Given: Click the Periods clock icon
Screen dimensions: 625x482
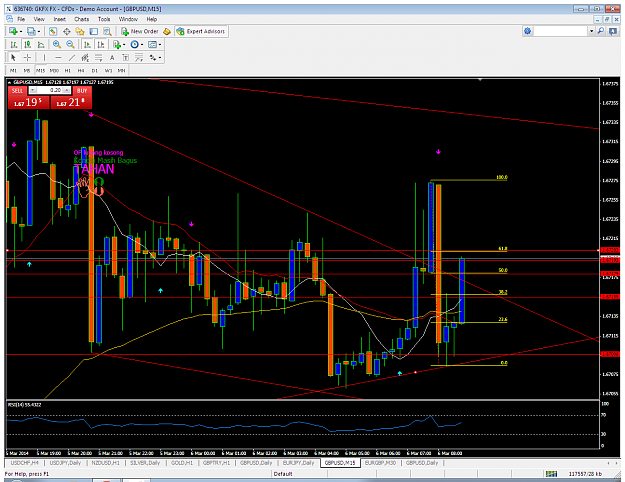Looking at the screenshot, I should 134,44.
